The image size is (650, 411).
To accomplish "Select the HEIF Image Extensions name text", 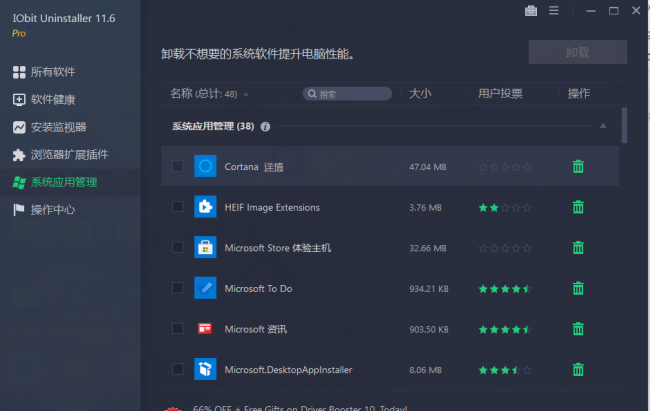I will [272, 207].
